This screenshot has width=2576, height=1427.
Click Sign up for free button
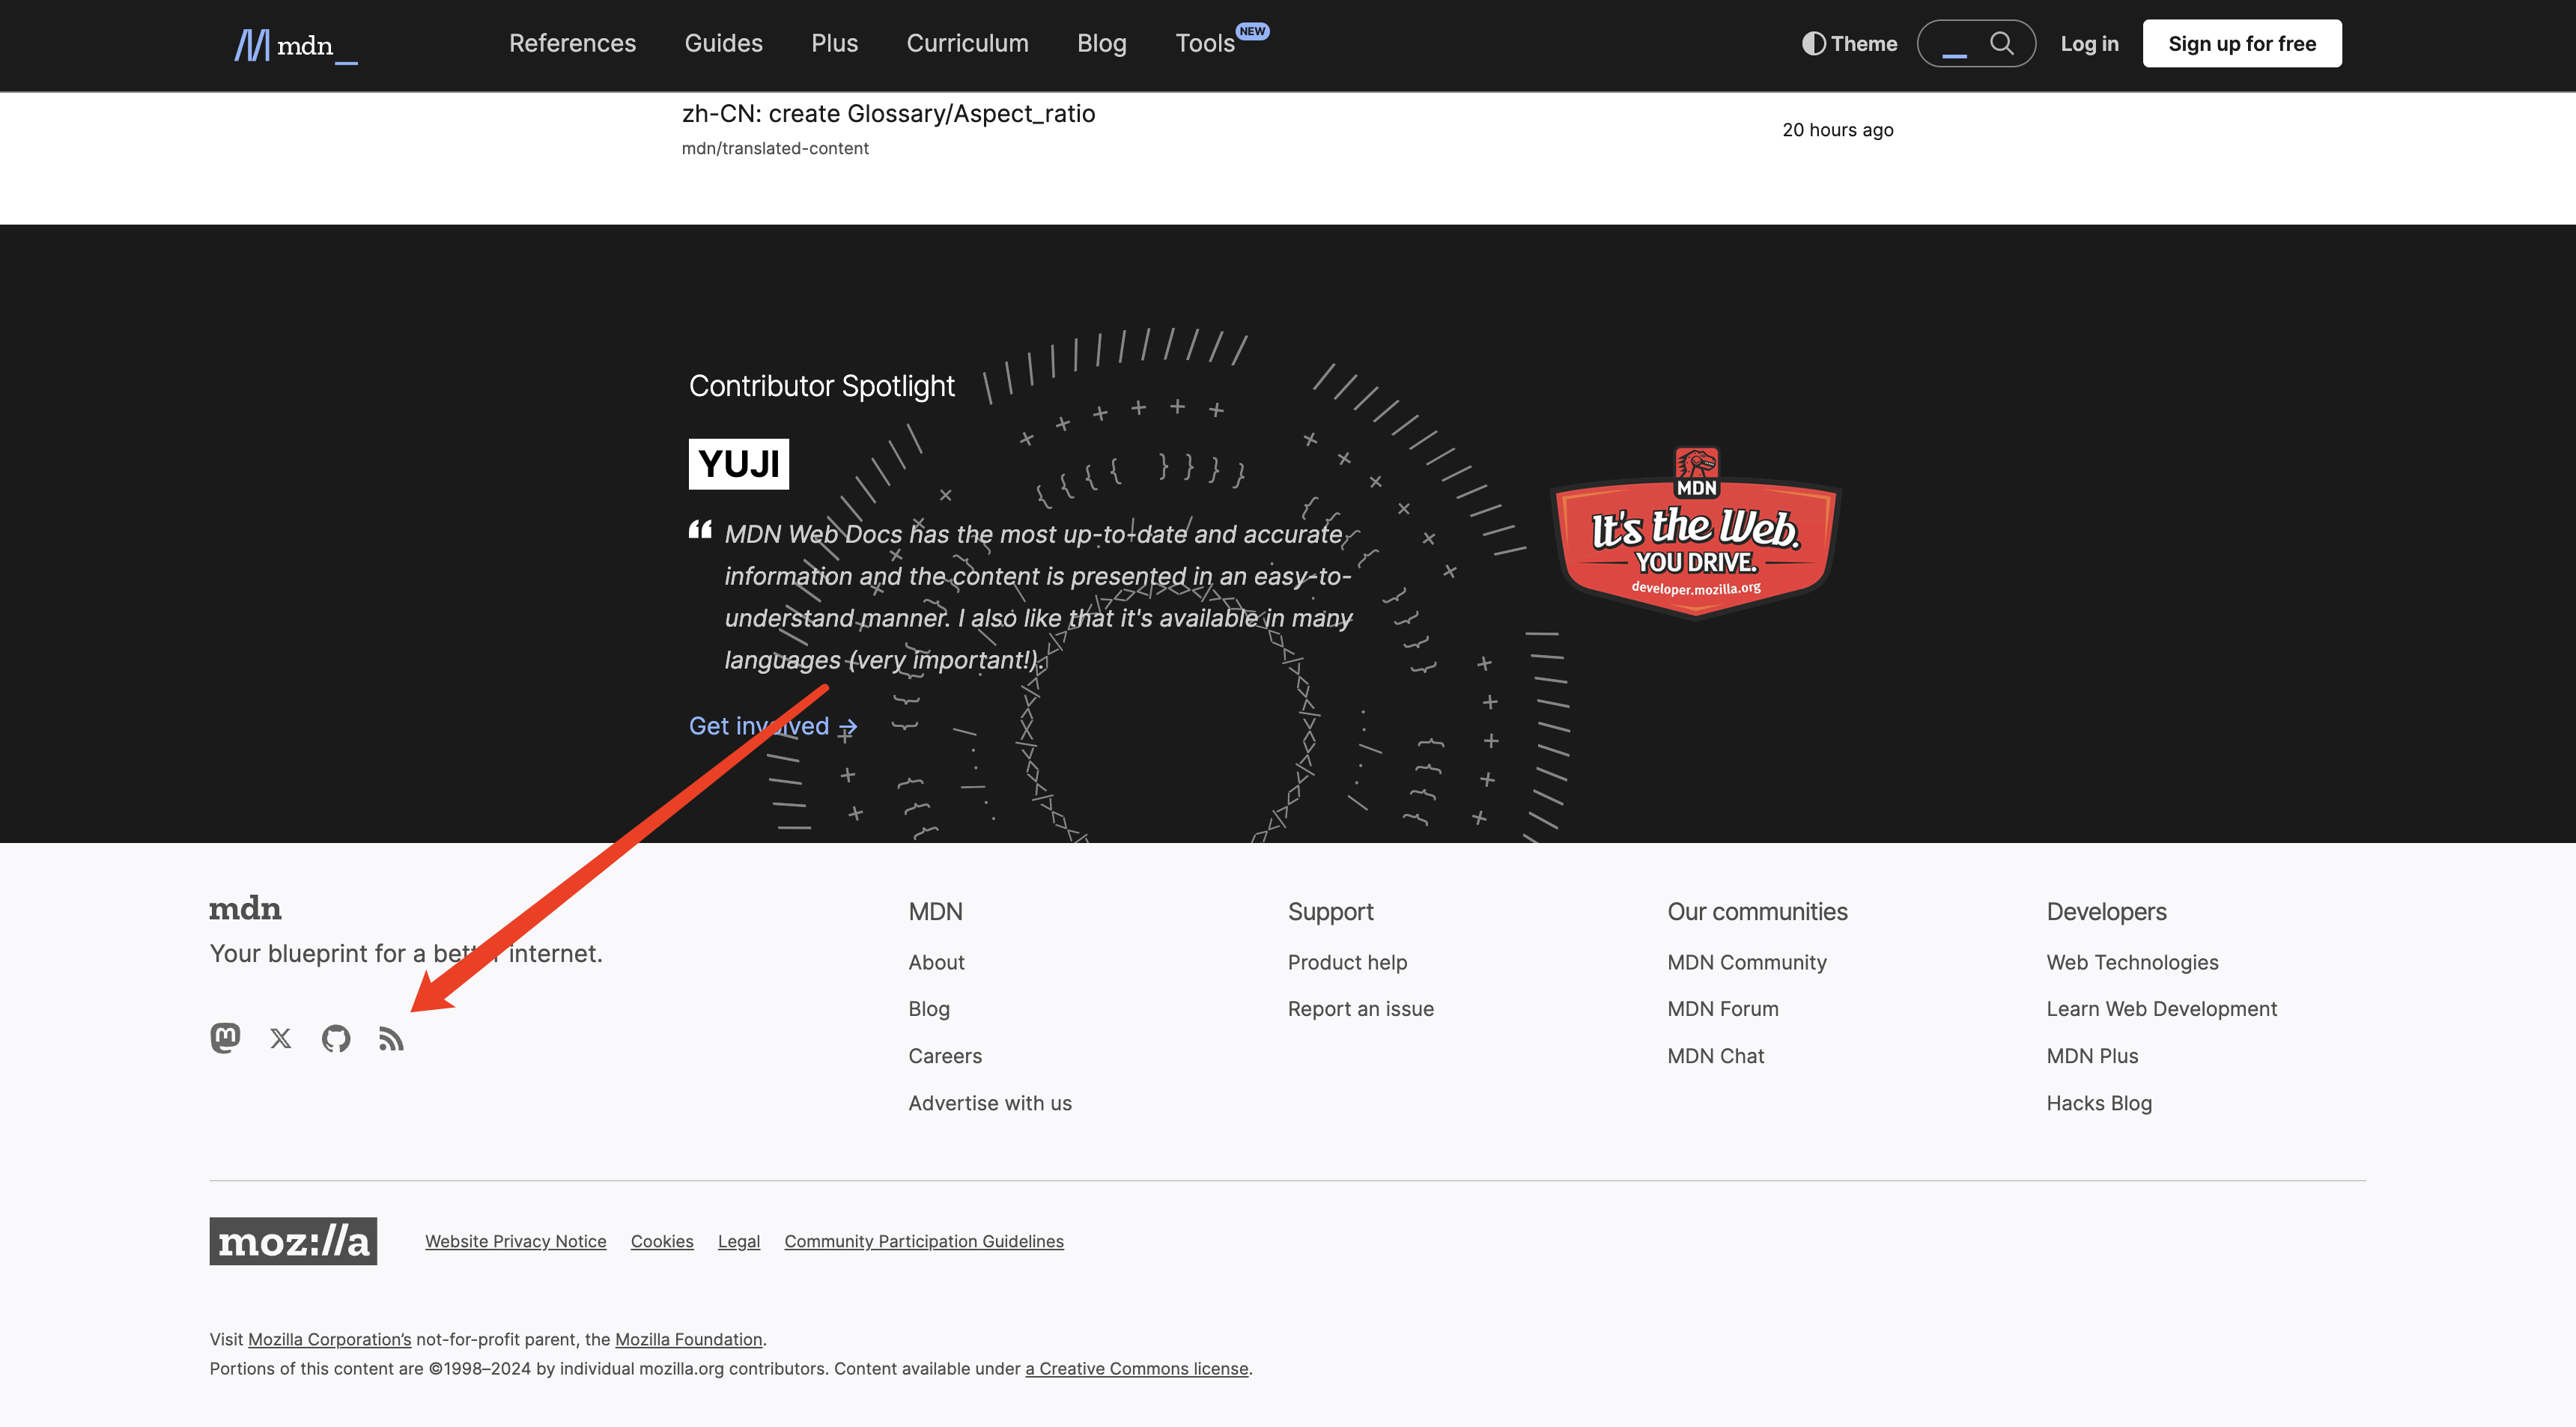(2241, 43)
